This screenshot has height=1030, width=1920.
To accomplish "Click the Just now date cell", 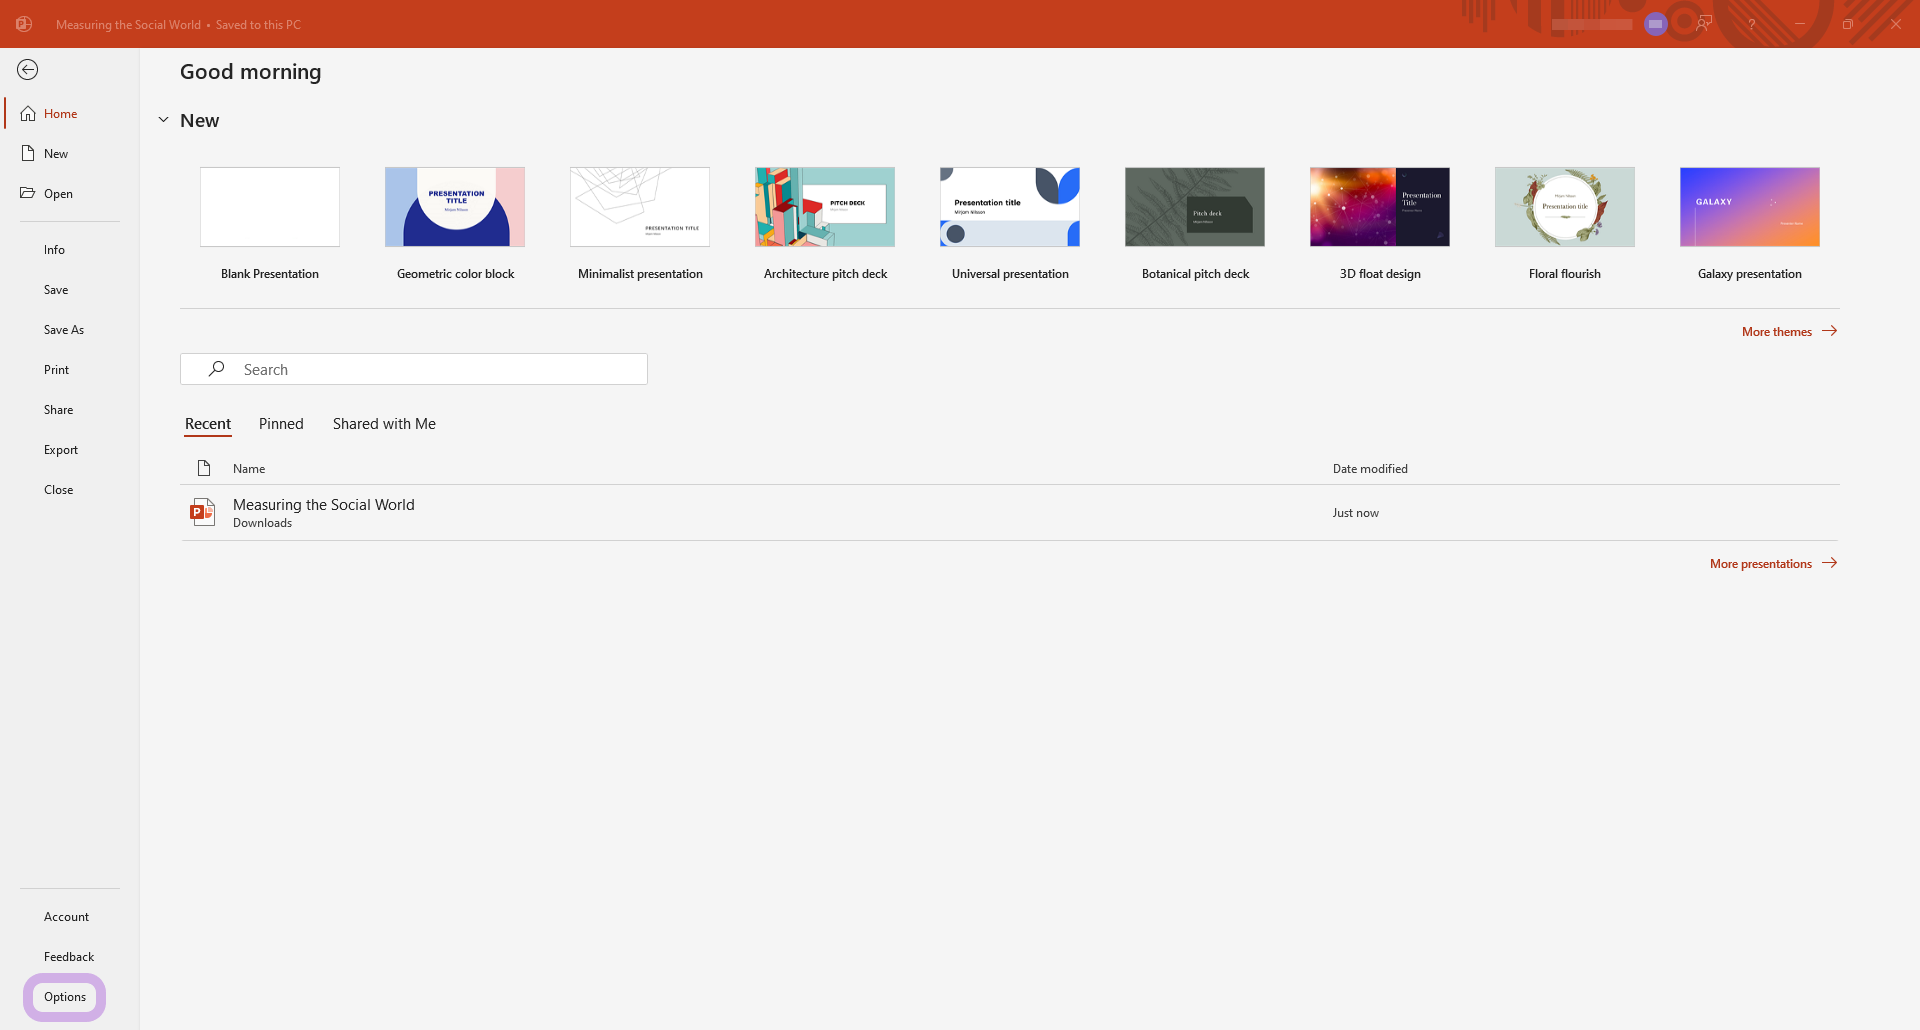I will click(x=1355, y=513).
